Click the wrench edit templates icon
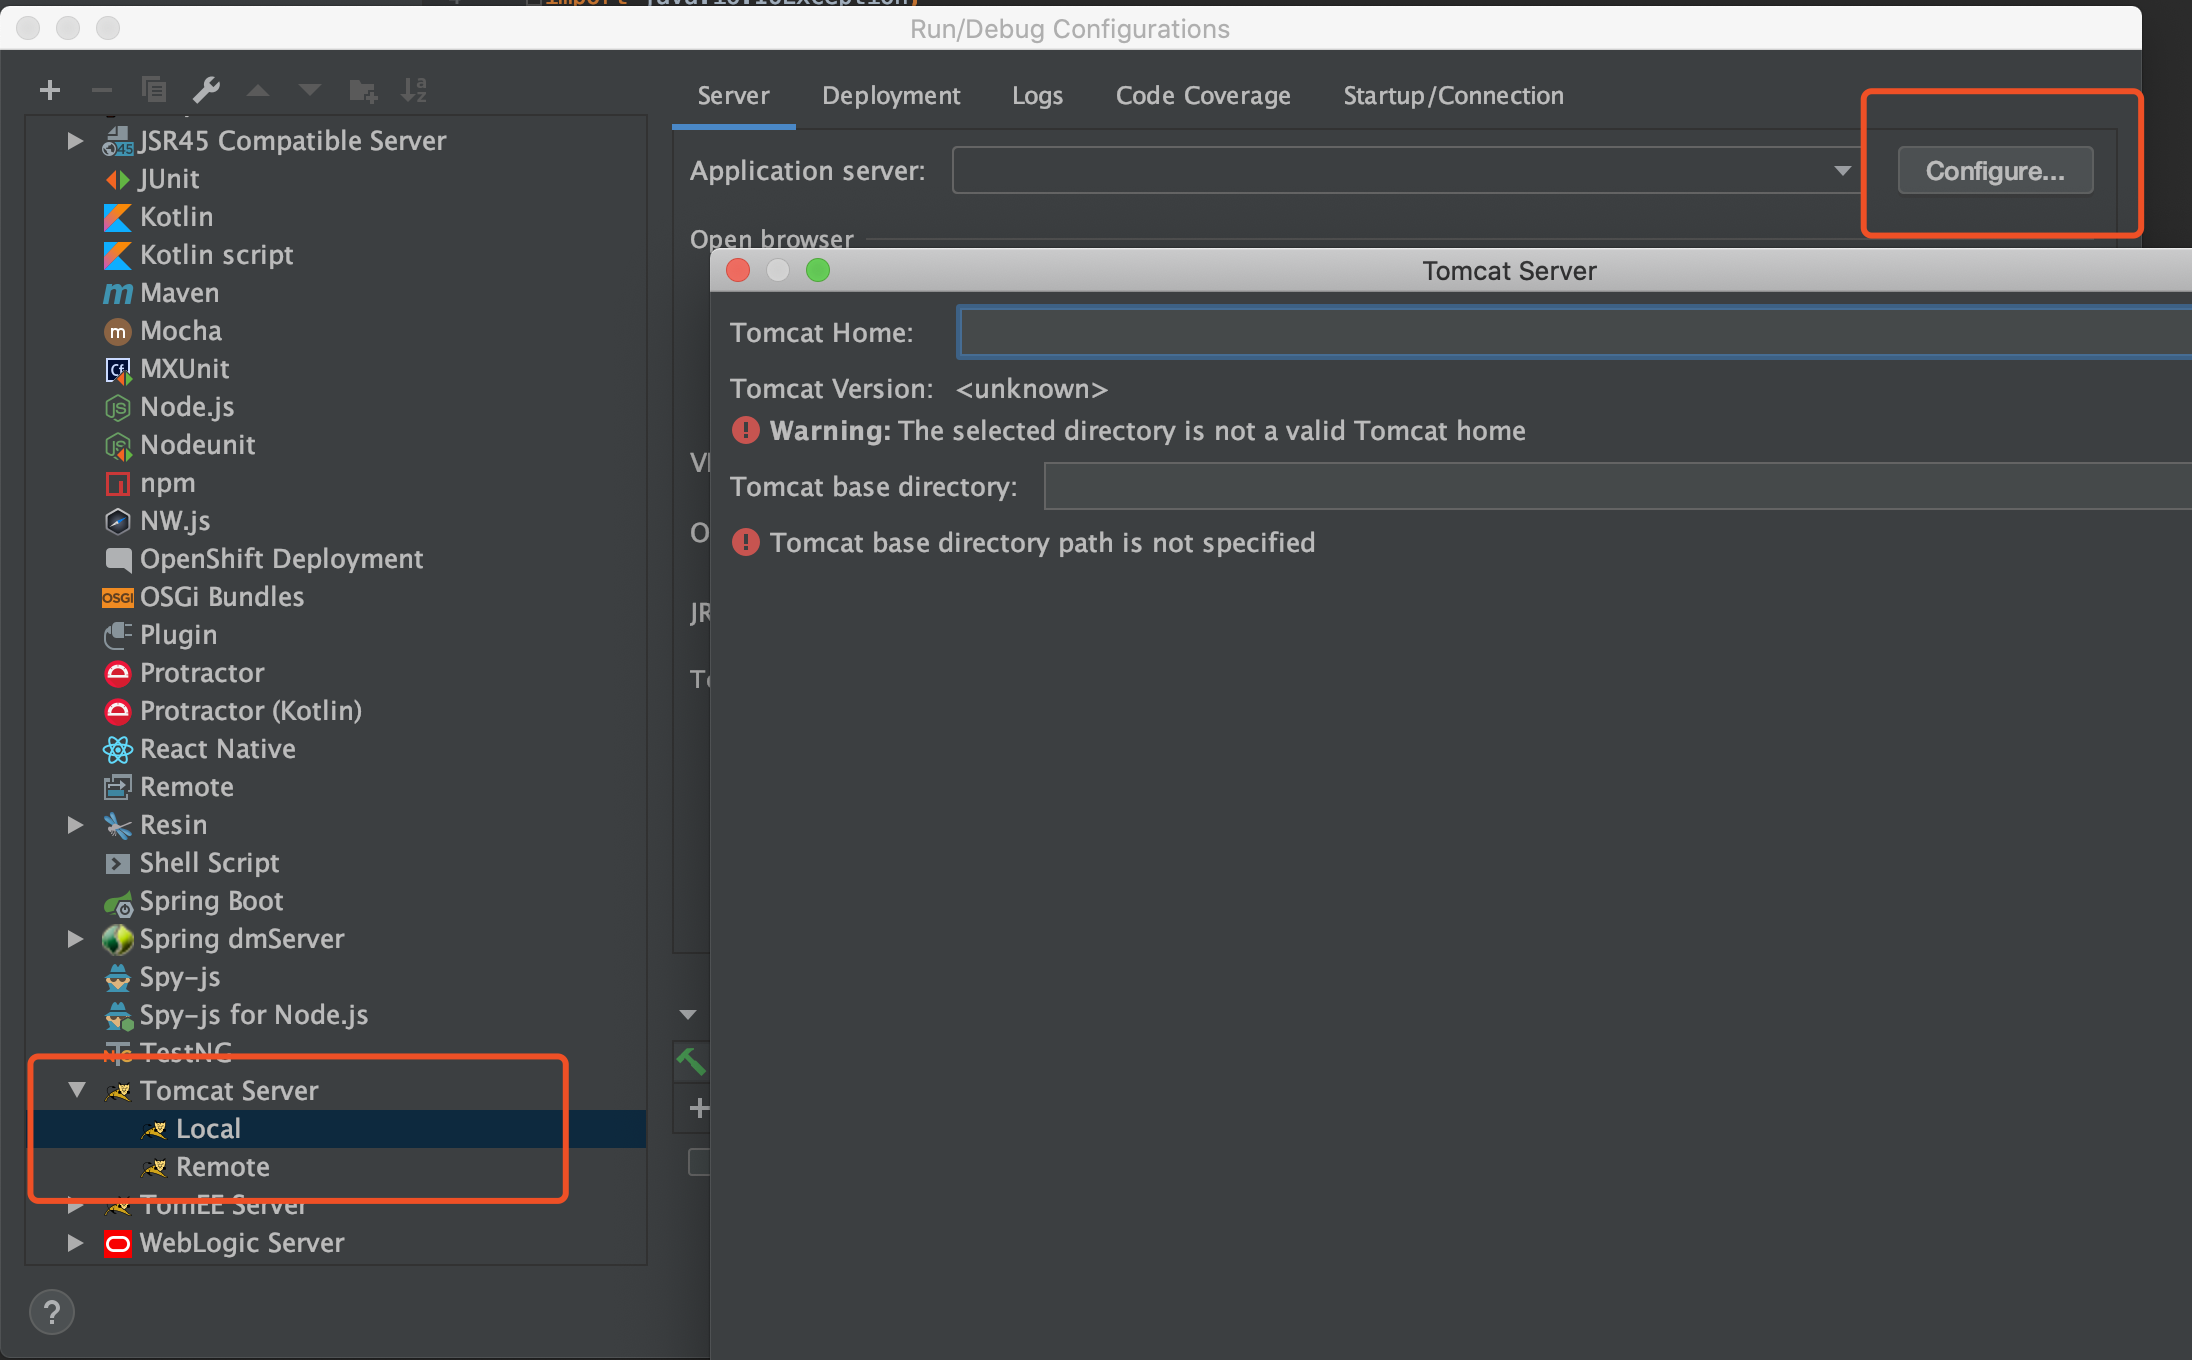This screenshot has height=1360, width=2192. [x=206, y=91]
